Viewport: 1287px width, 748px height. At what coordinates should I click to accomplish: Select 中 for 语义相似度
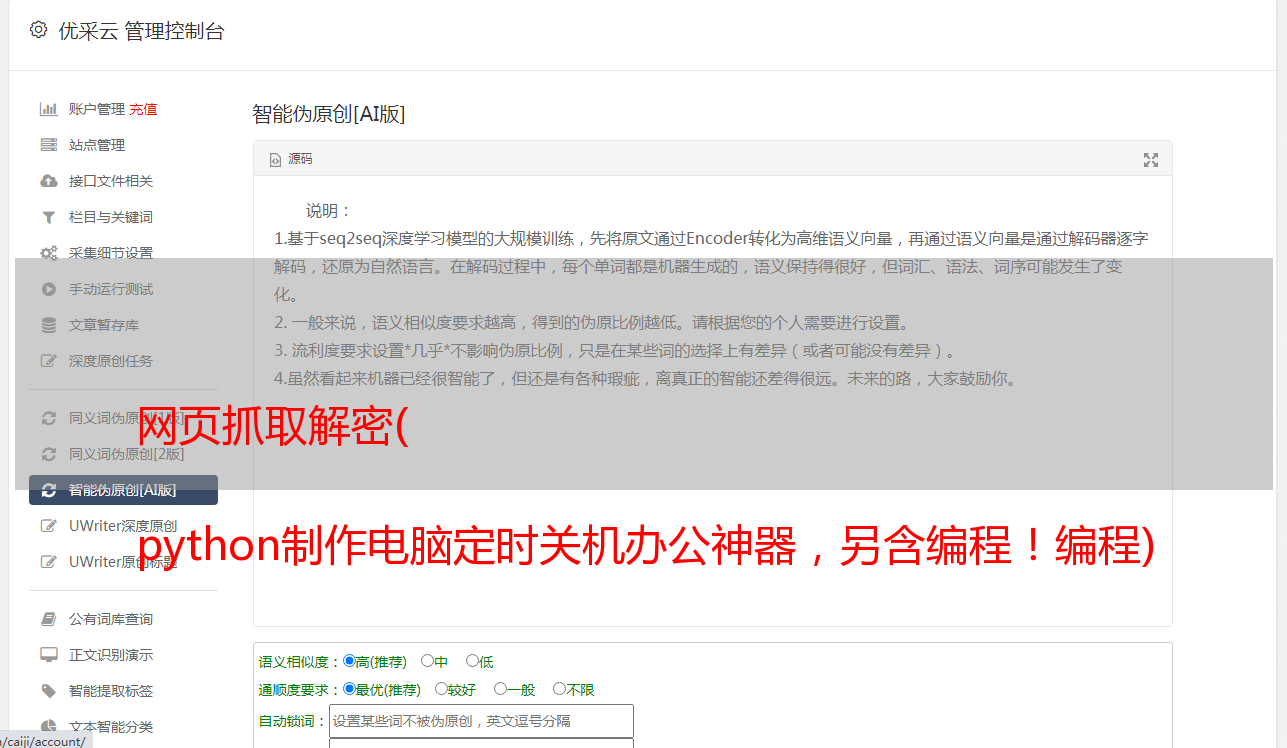427,661
